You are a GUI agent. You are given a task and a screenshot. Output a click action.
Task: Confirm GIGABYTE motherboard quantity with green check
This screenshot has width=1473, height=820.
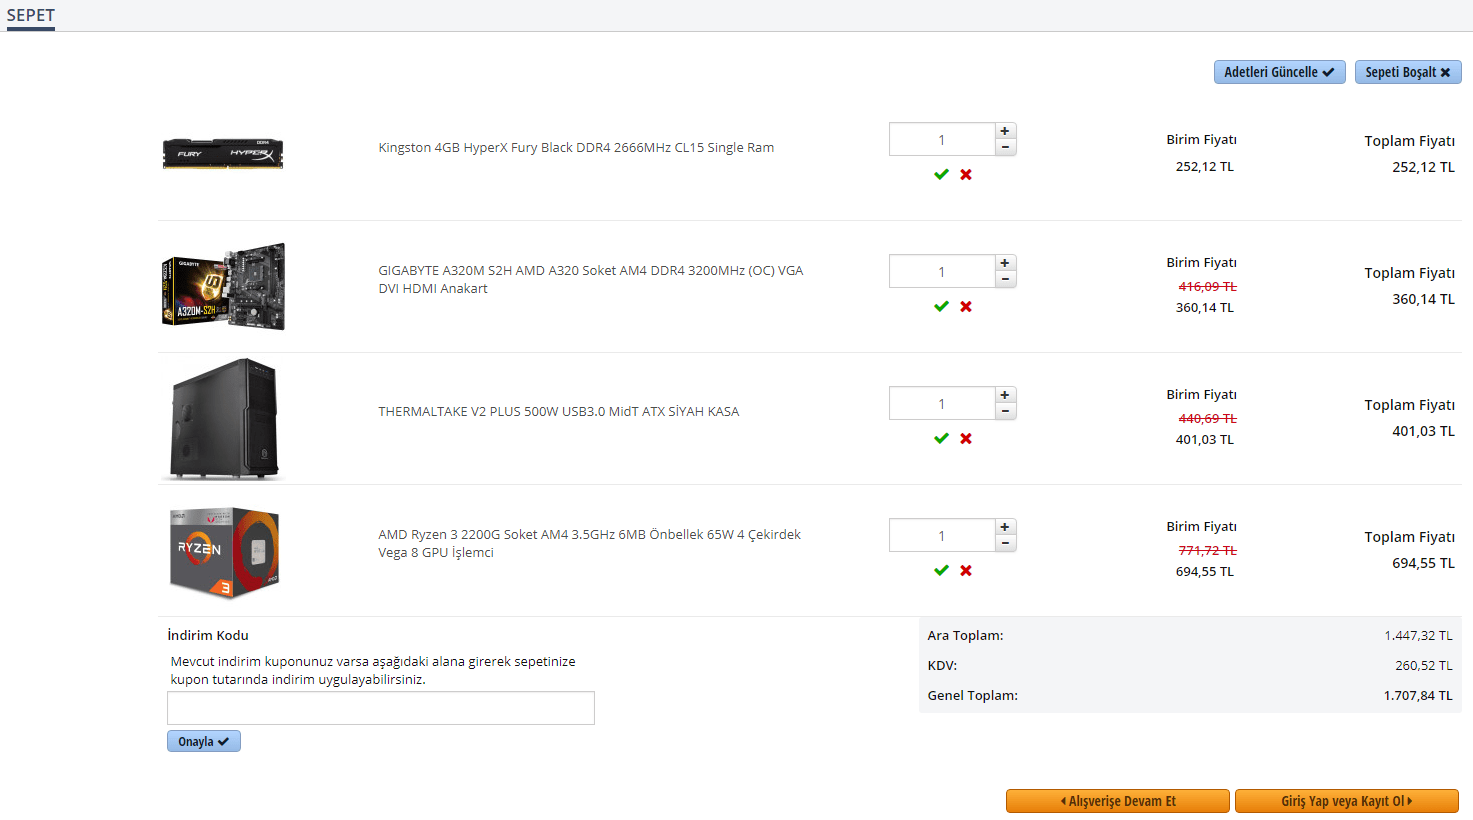[x=941, y=306]
